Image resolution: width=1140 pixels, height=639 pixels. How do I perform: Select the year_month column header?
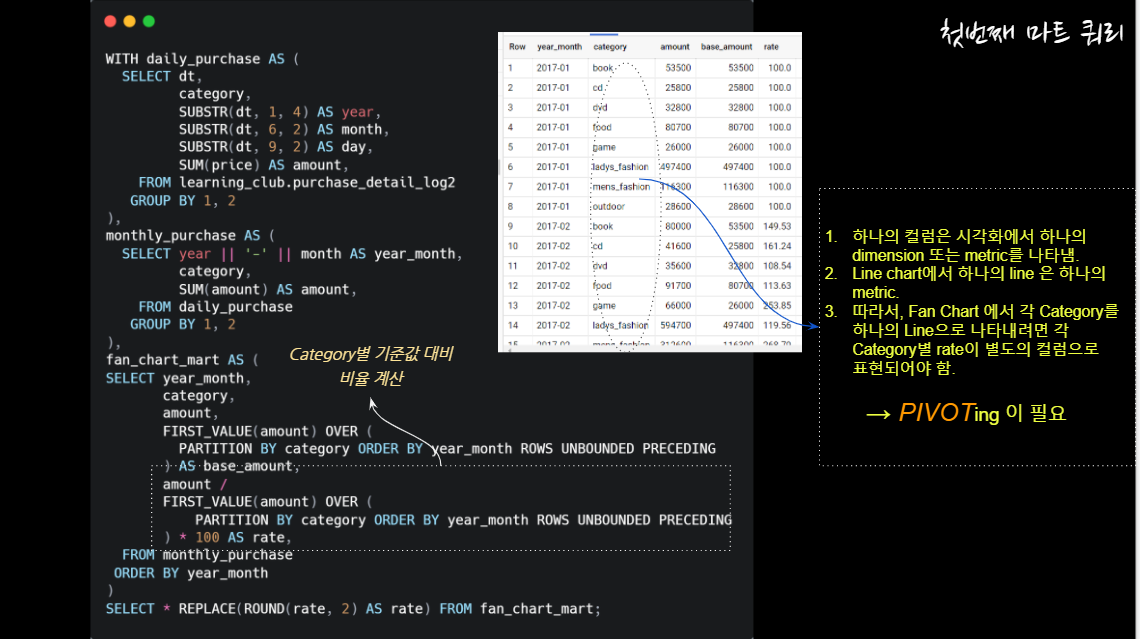(560, 46)
